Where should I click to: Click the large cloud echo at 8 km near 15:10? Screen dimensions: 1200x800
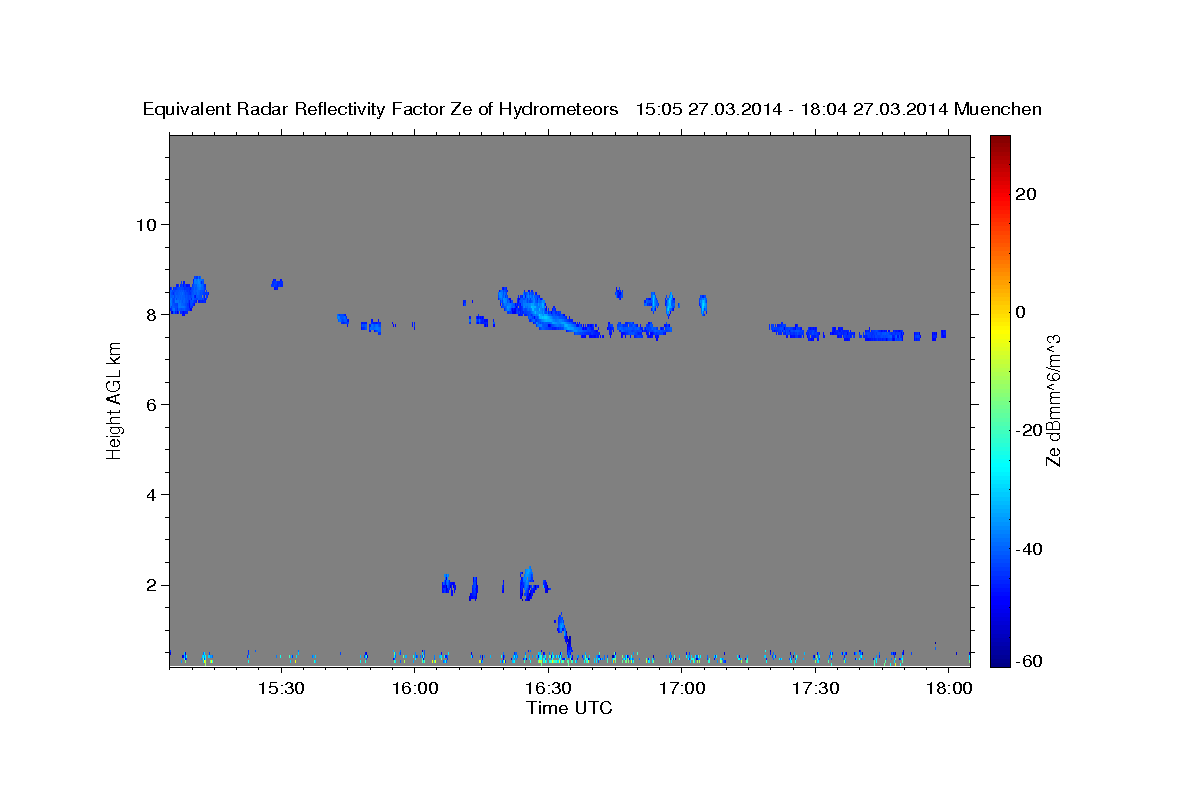tap(187, 296)
